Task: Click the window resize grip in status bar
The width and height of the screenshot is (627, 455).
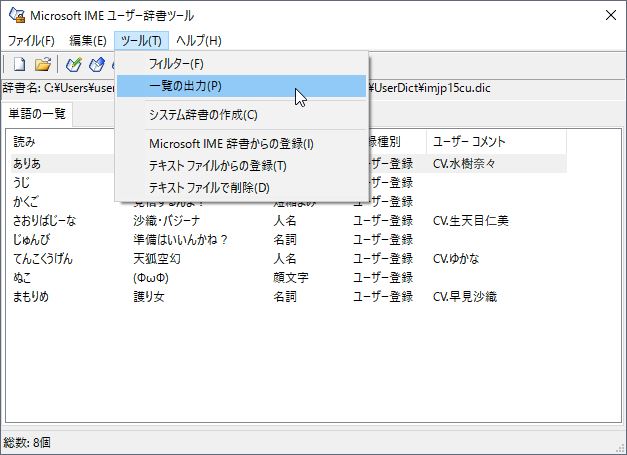Action: click(621, 448)
